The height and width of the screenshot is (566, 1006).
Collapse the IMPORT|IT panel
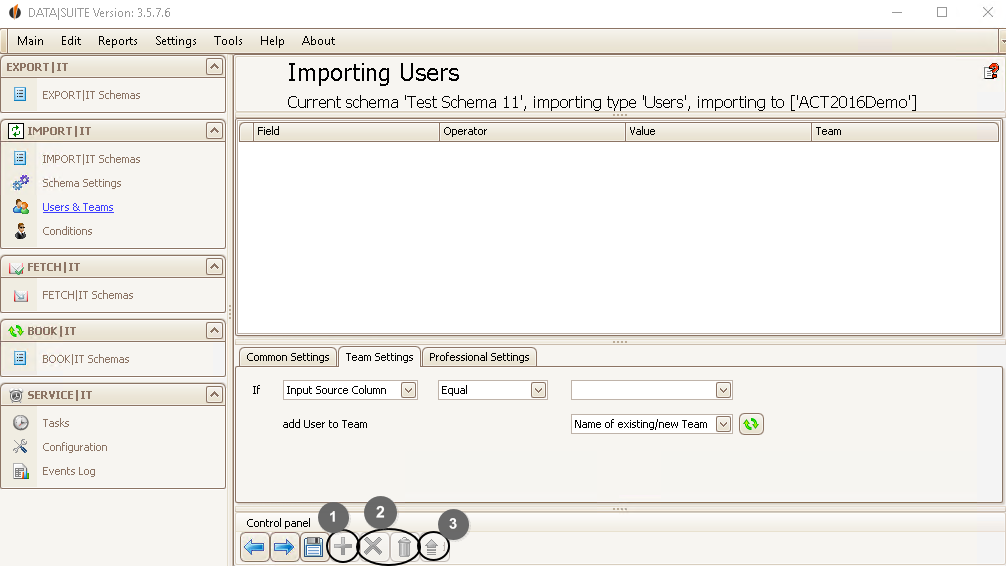214,130
